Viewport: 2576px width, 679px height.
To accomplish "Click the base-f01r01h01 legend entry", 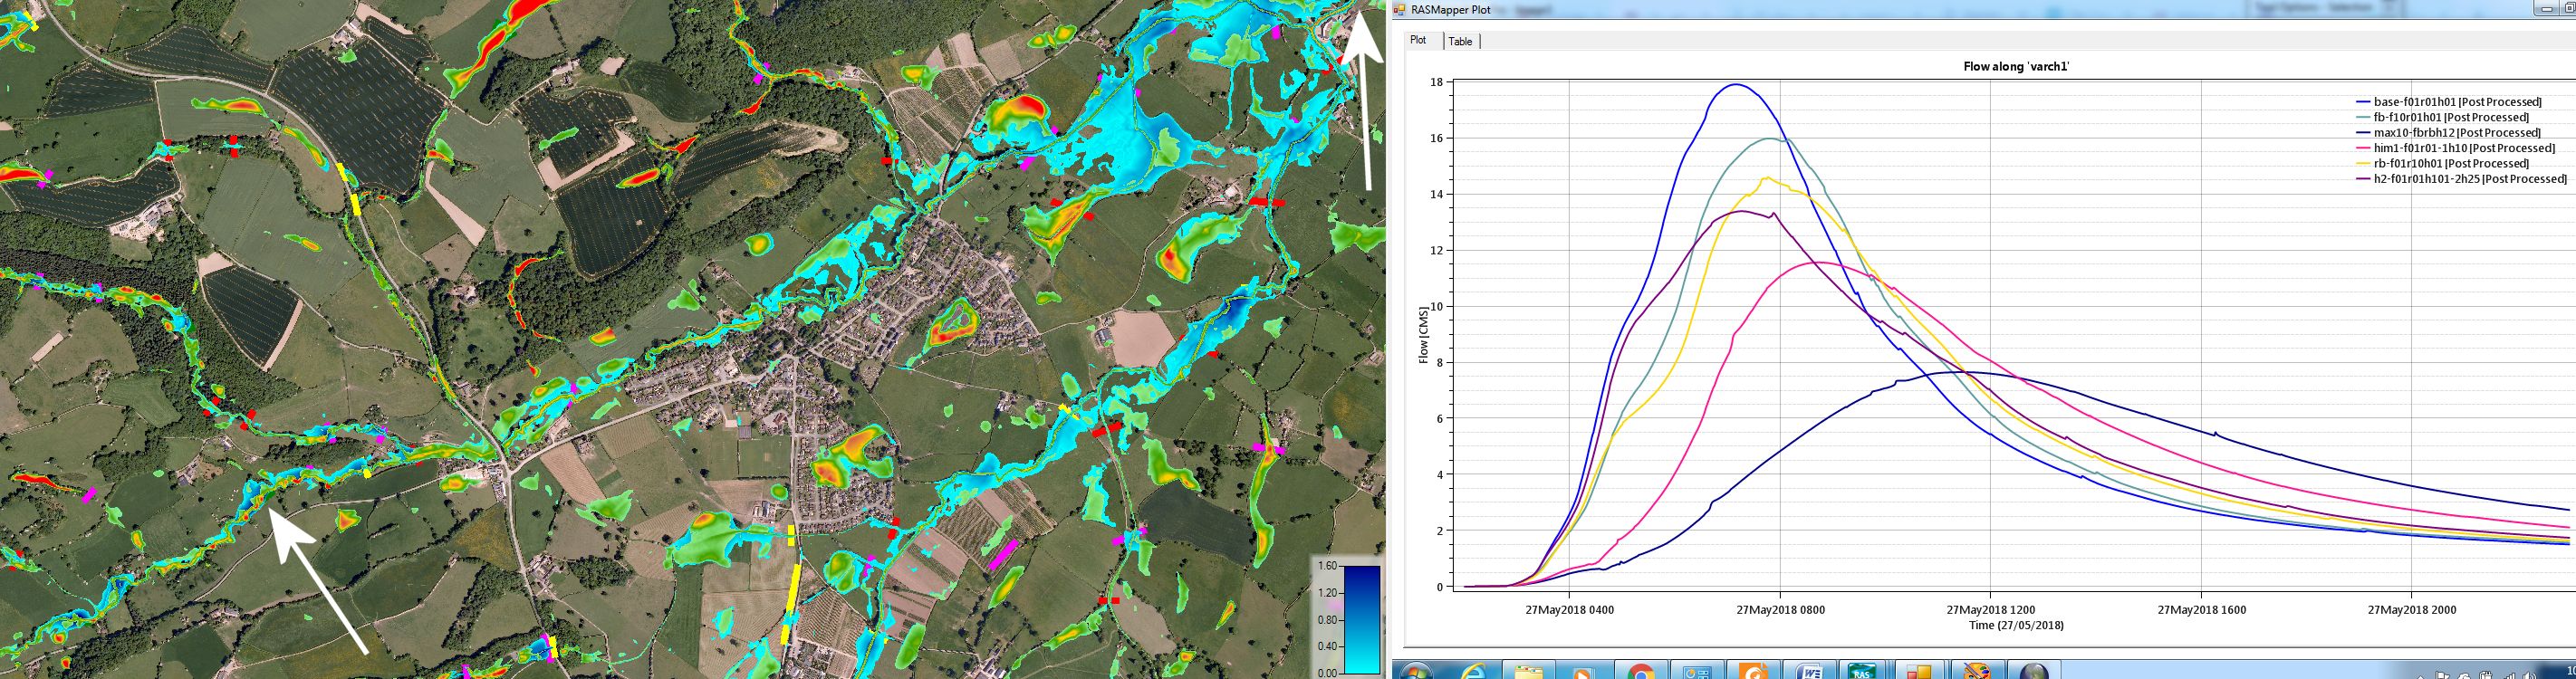I will [x=2458, y=102].
